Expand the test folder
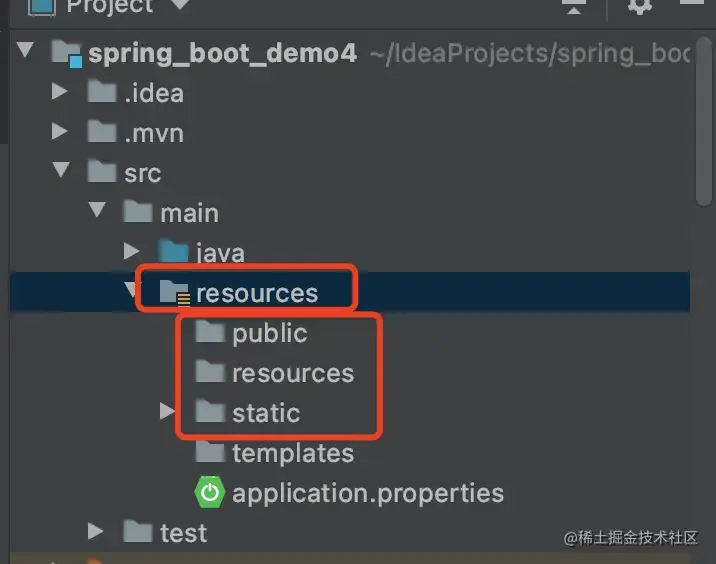The image size is (716, 564). click(x=95, y=531)
